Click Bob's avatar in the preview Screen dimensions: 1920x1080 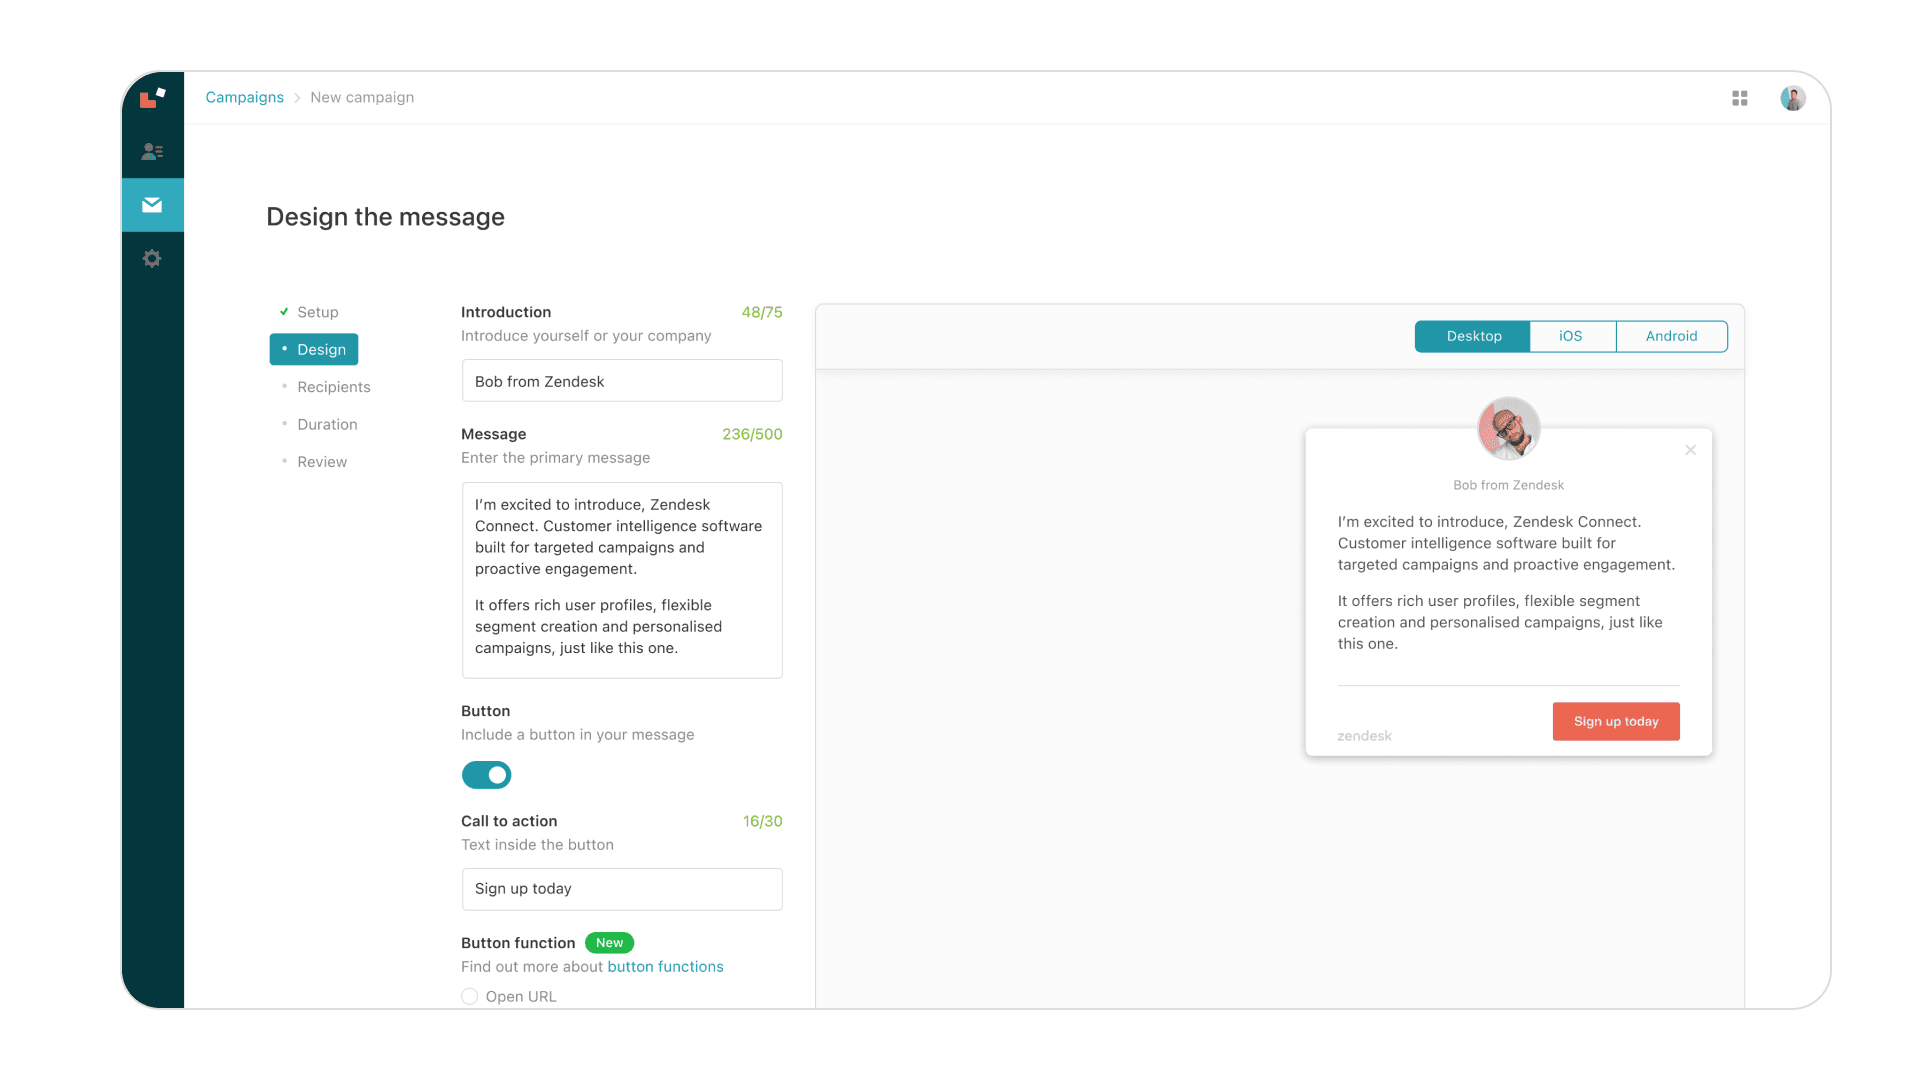click(1509, 429)
